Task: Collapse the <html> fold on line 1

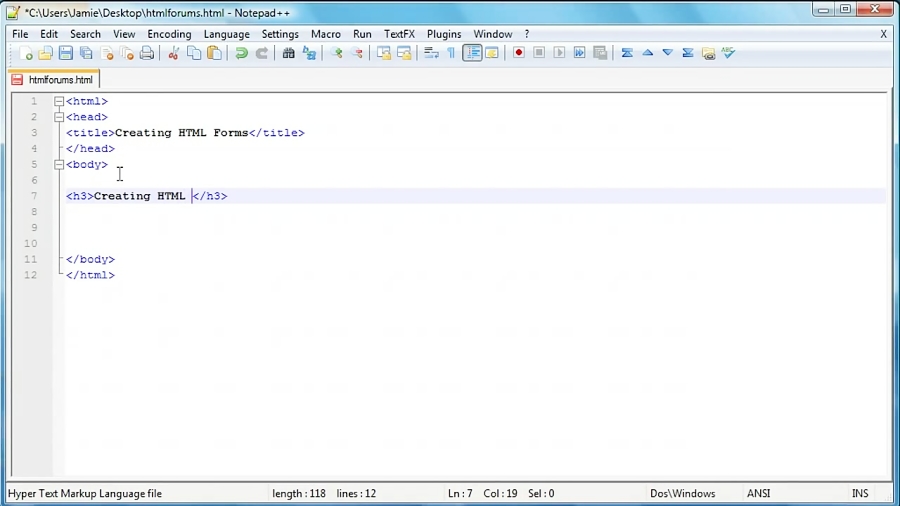Action: 59,101
